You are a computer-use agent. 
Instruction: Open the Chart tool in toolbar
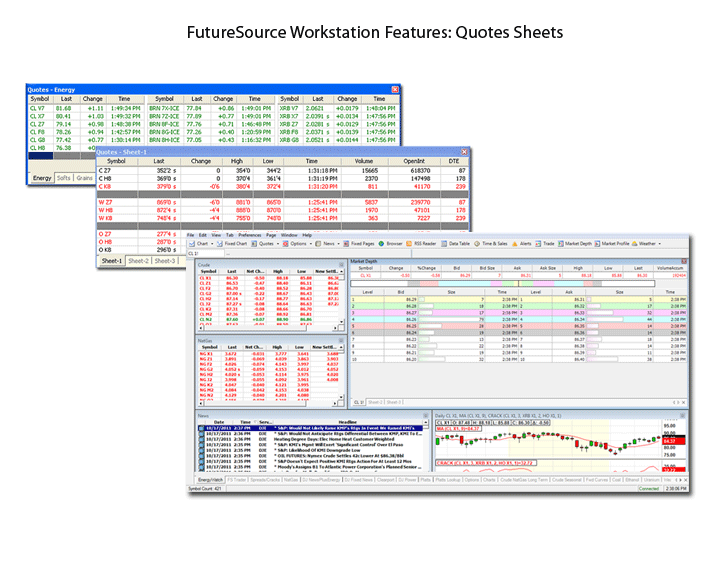click(x=200, y=243)
